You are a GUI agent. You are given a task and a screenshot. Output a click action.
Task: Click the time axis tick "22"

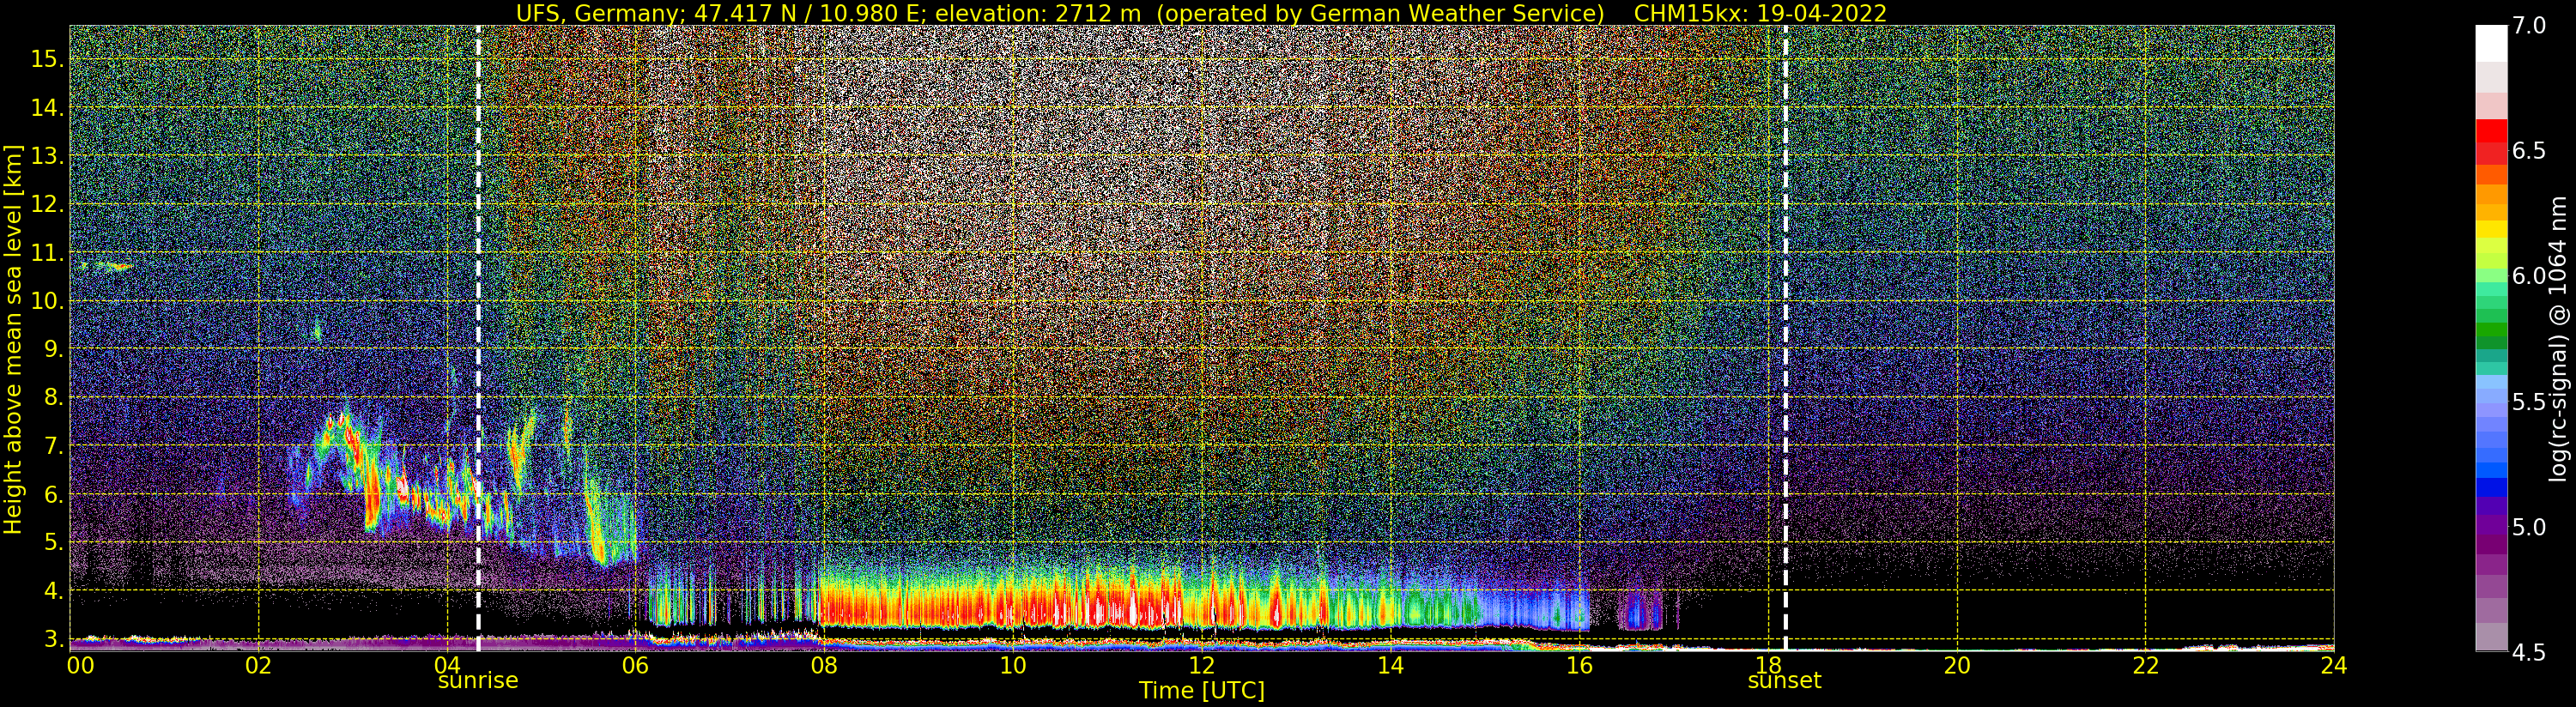[x=2146, y=665]
